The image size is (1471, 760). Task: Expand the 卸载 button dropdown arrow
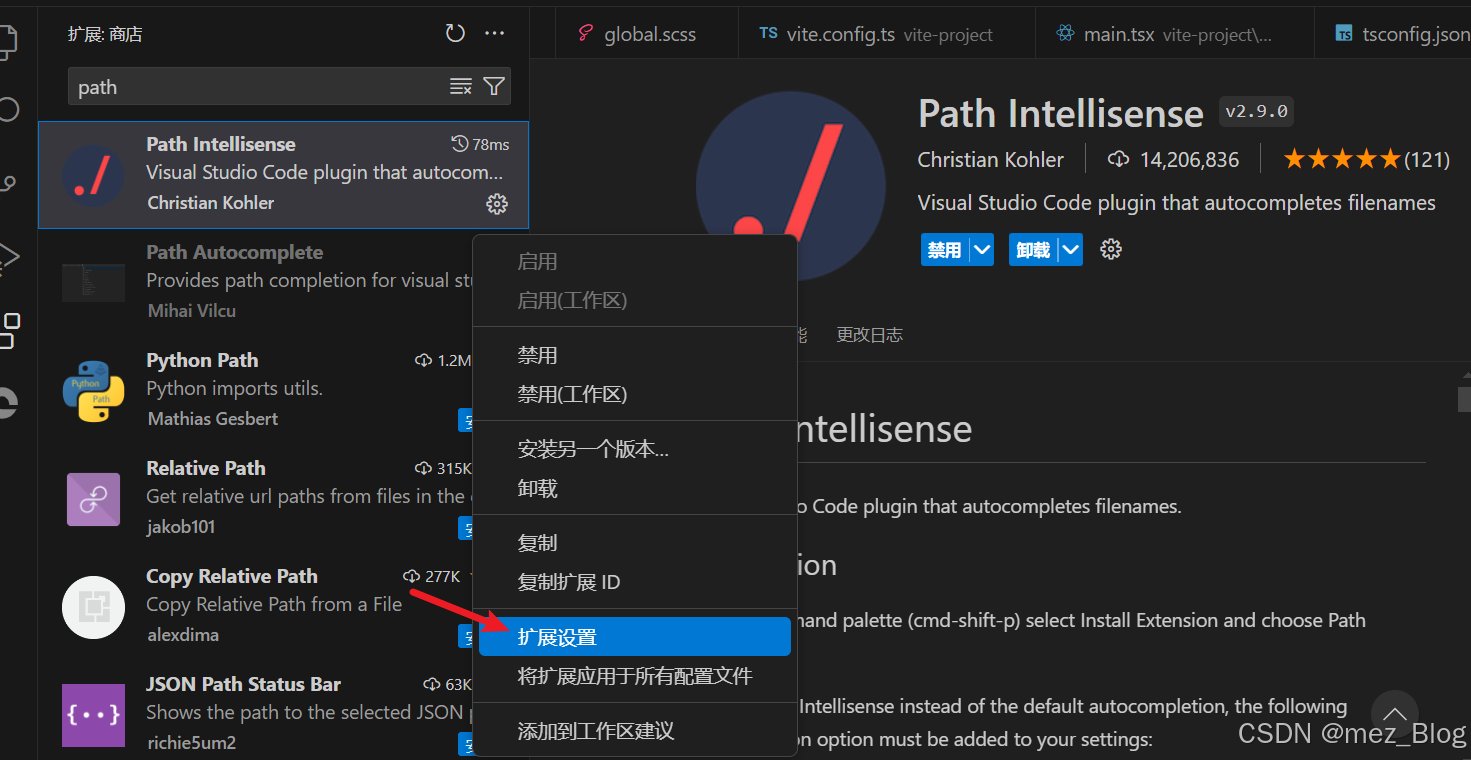pyautogui.click(x=1071, y=250)
